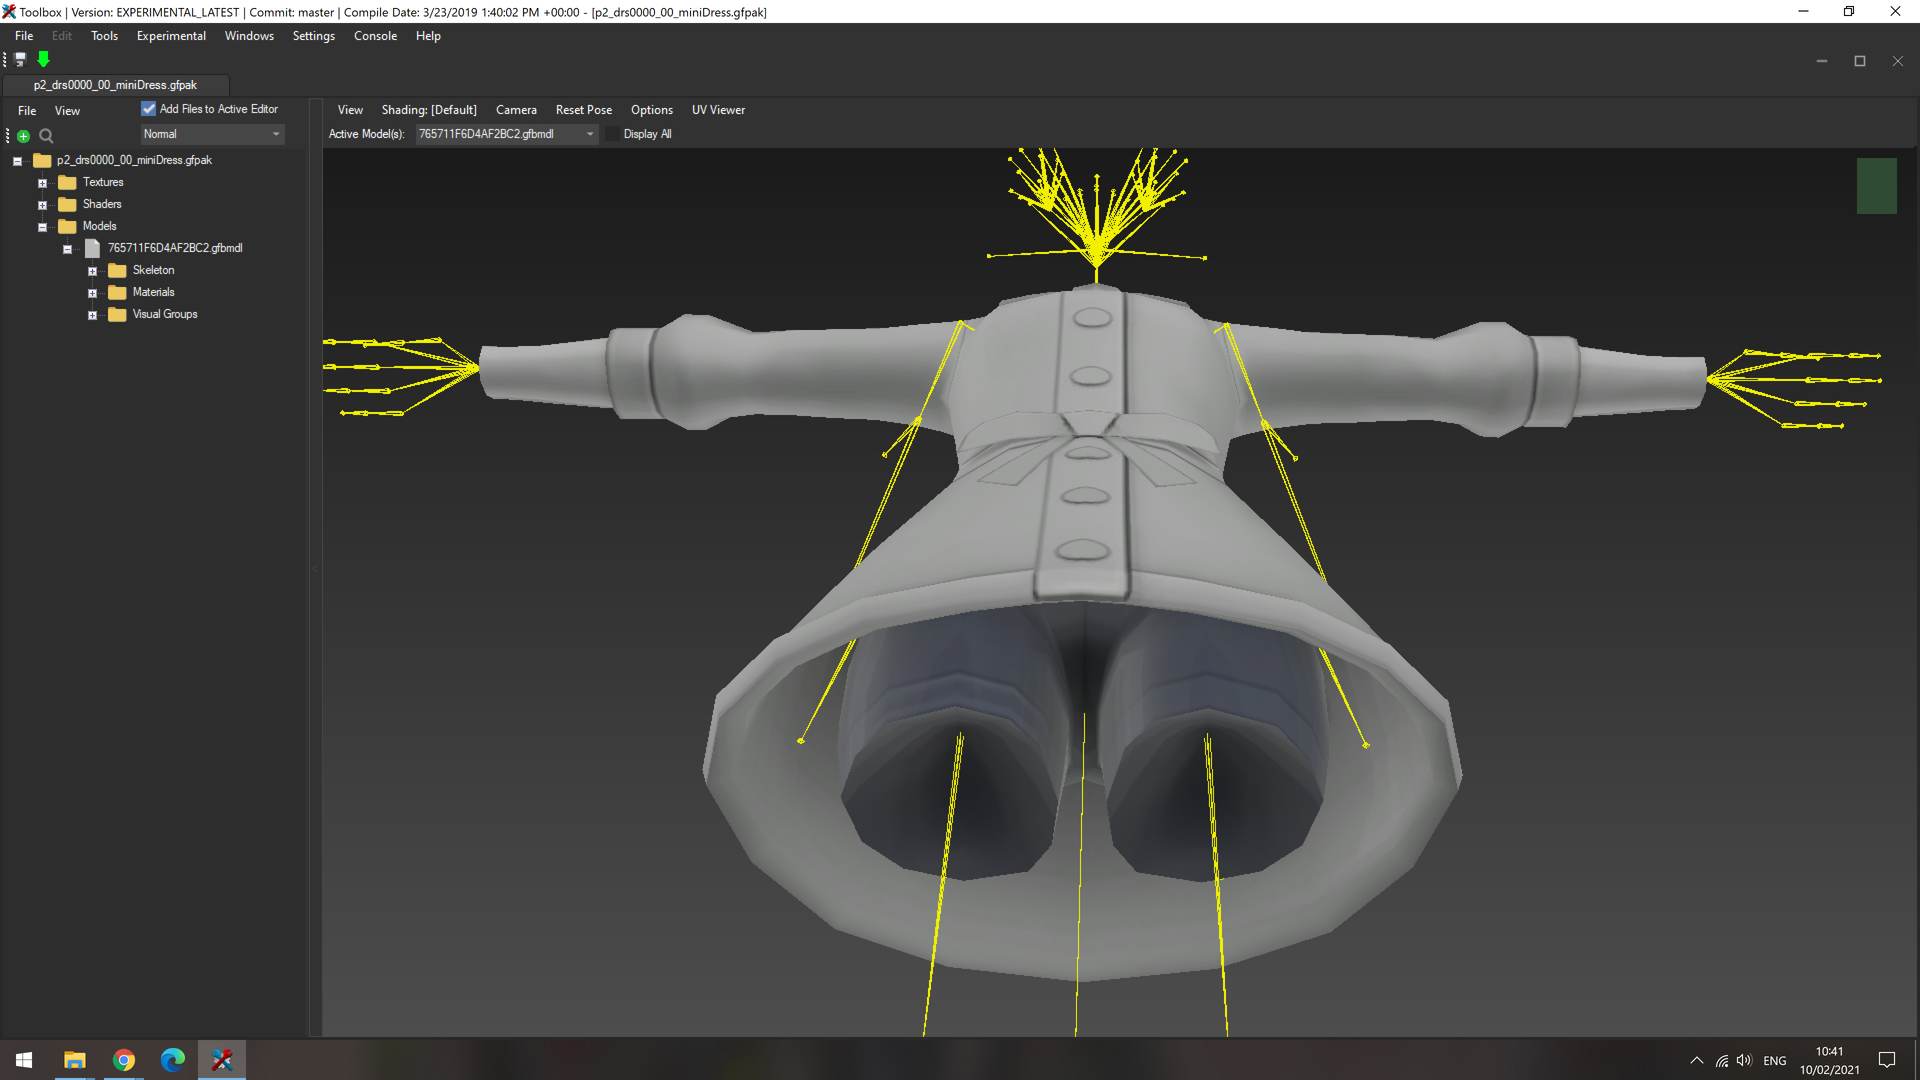Expand the Textures folder node
1920x1080 pixels.
click(x=42, y=183)
